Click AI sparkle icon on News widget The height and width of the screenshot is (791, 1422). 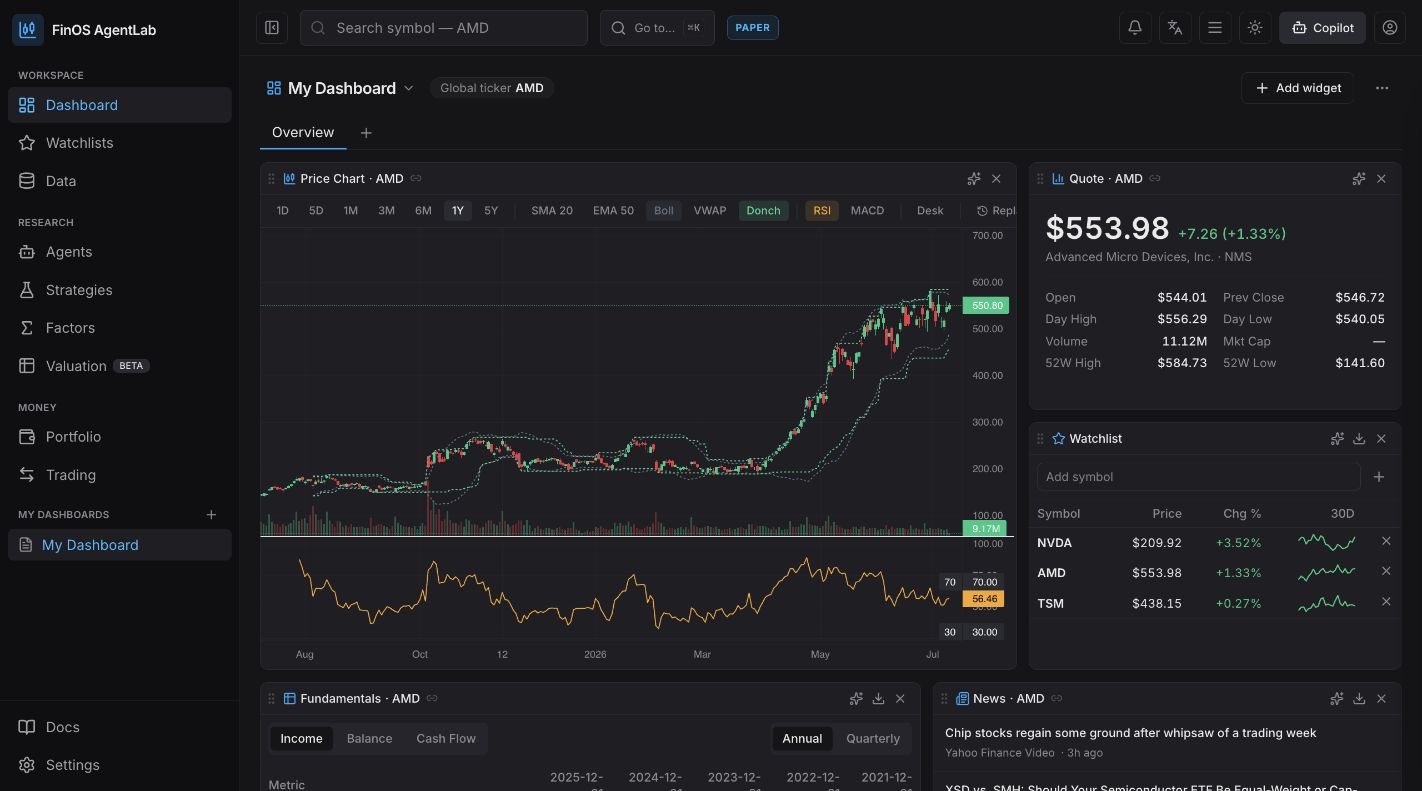1337,699
